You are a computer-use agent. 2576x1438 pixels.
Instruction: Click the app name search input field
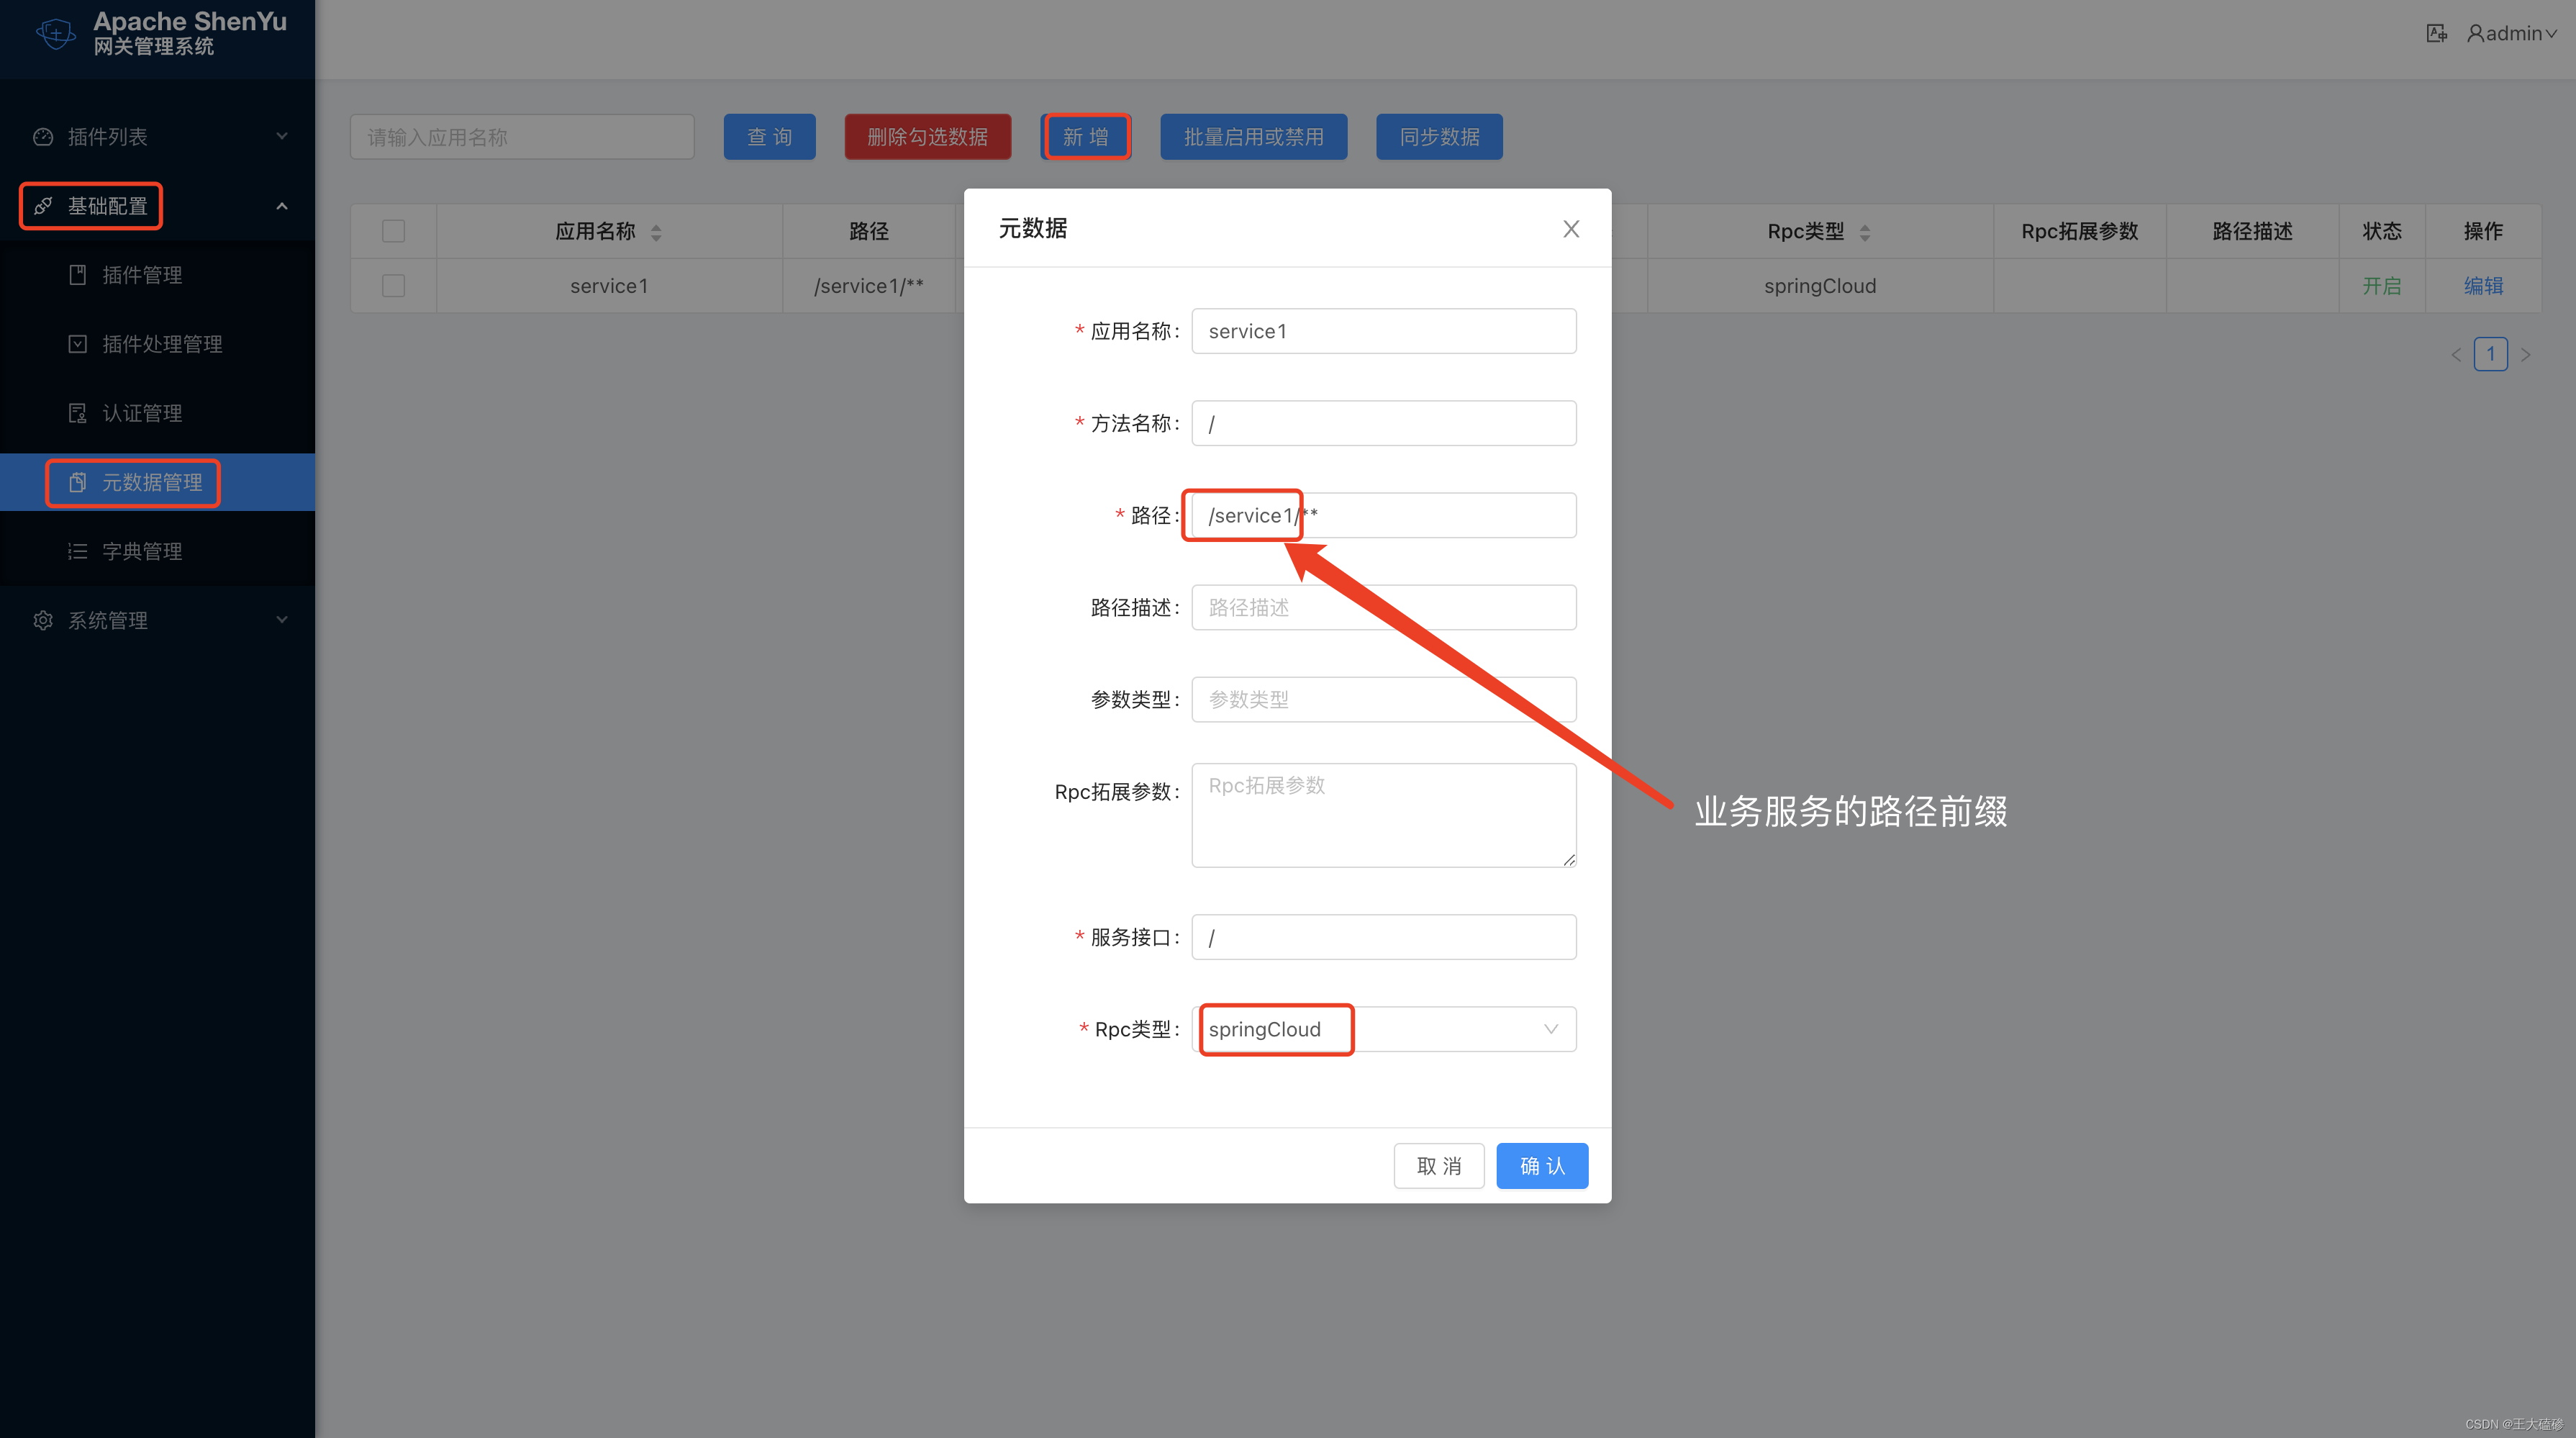522,137
